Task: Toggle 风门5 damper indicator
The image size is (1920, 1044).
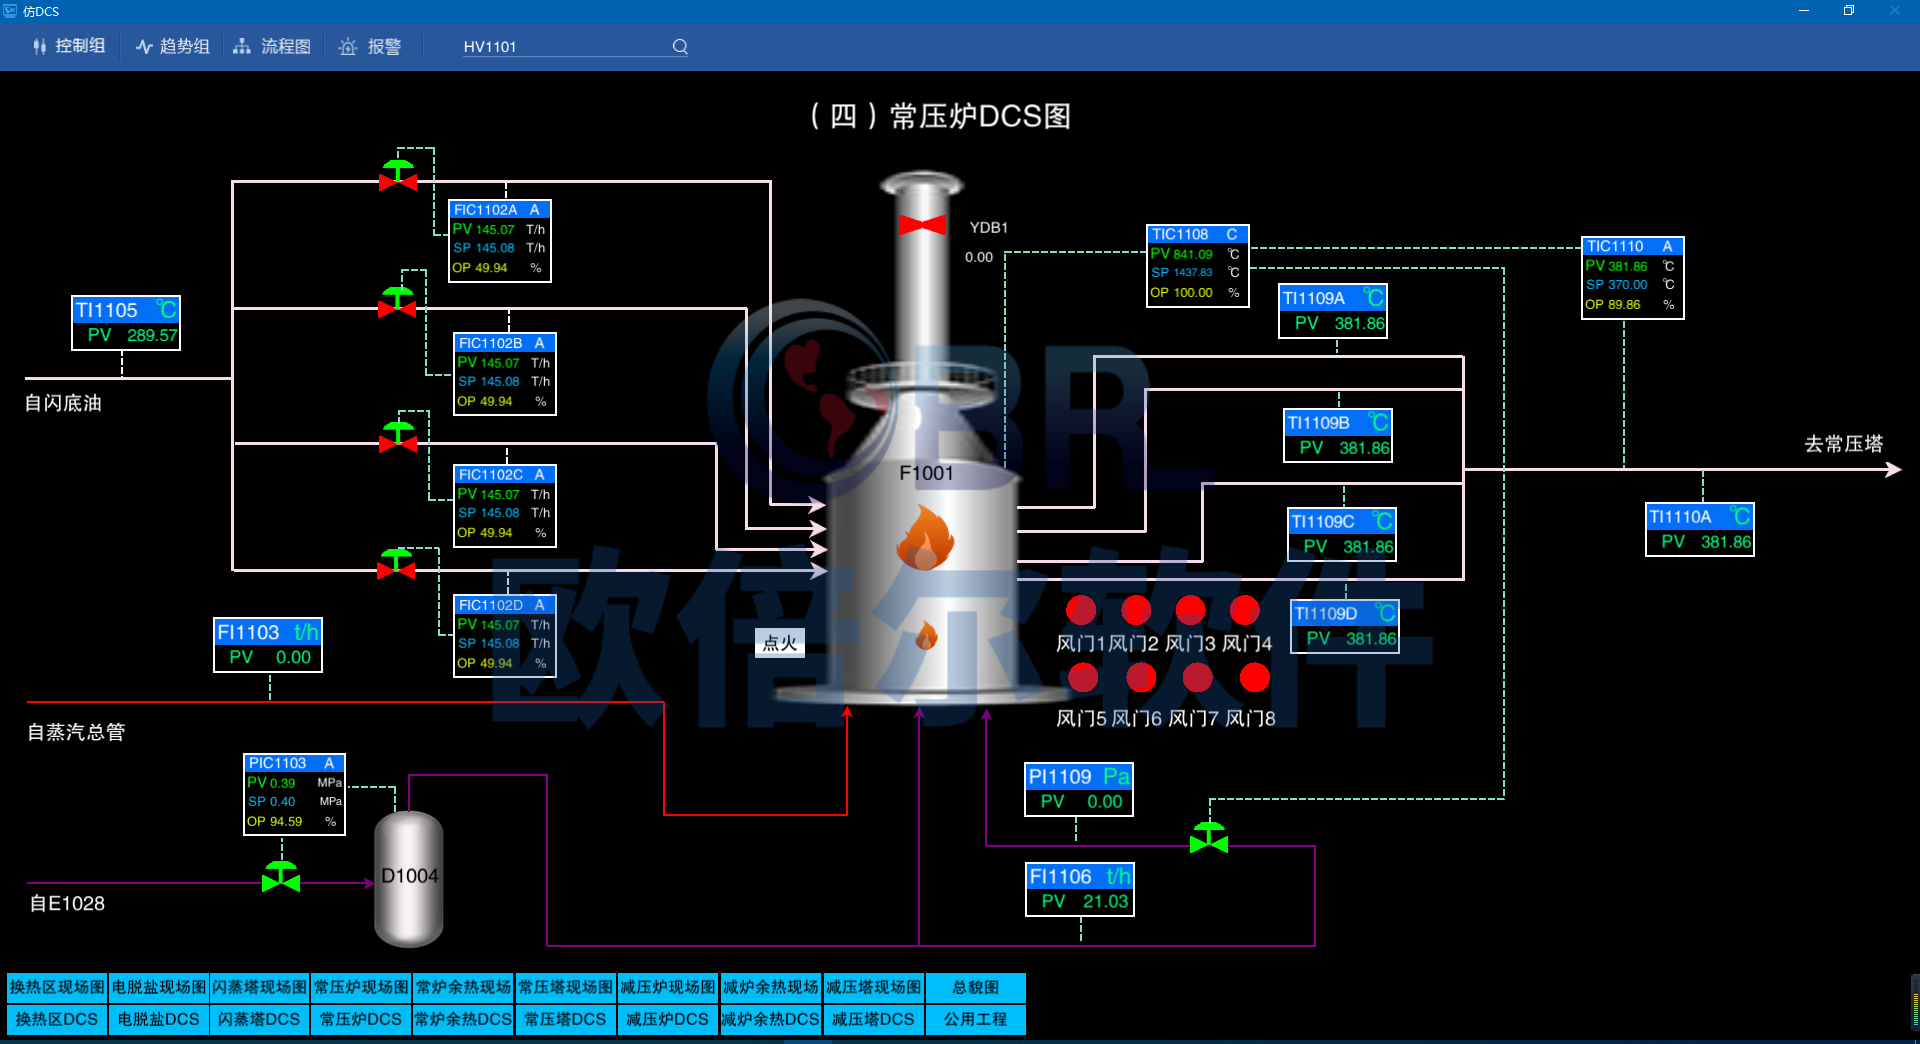Action: pos(1083,678)
